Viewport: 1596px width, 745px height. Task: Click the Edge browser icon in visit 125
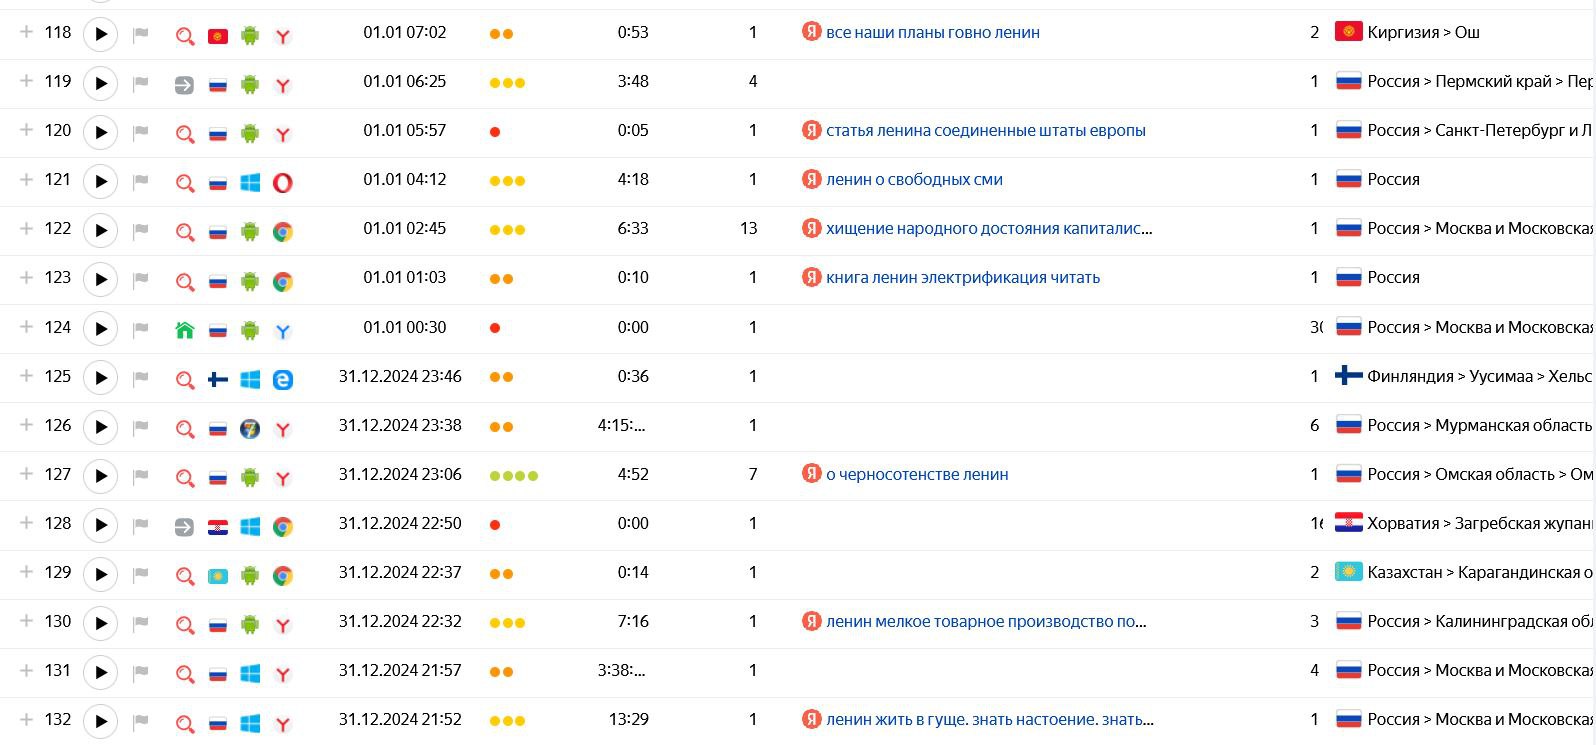(x=283, y=379)
